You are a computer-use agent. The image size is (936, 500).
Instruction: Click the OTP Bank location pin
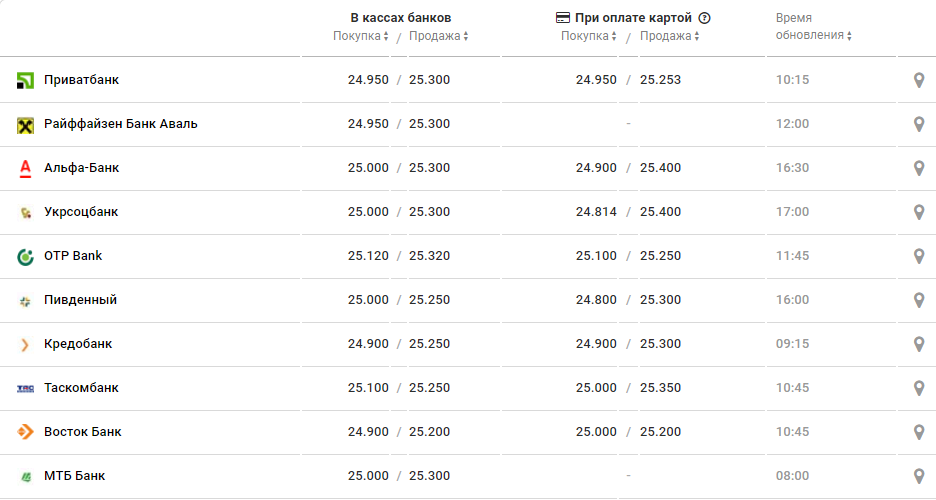point(919,256)
